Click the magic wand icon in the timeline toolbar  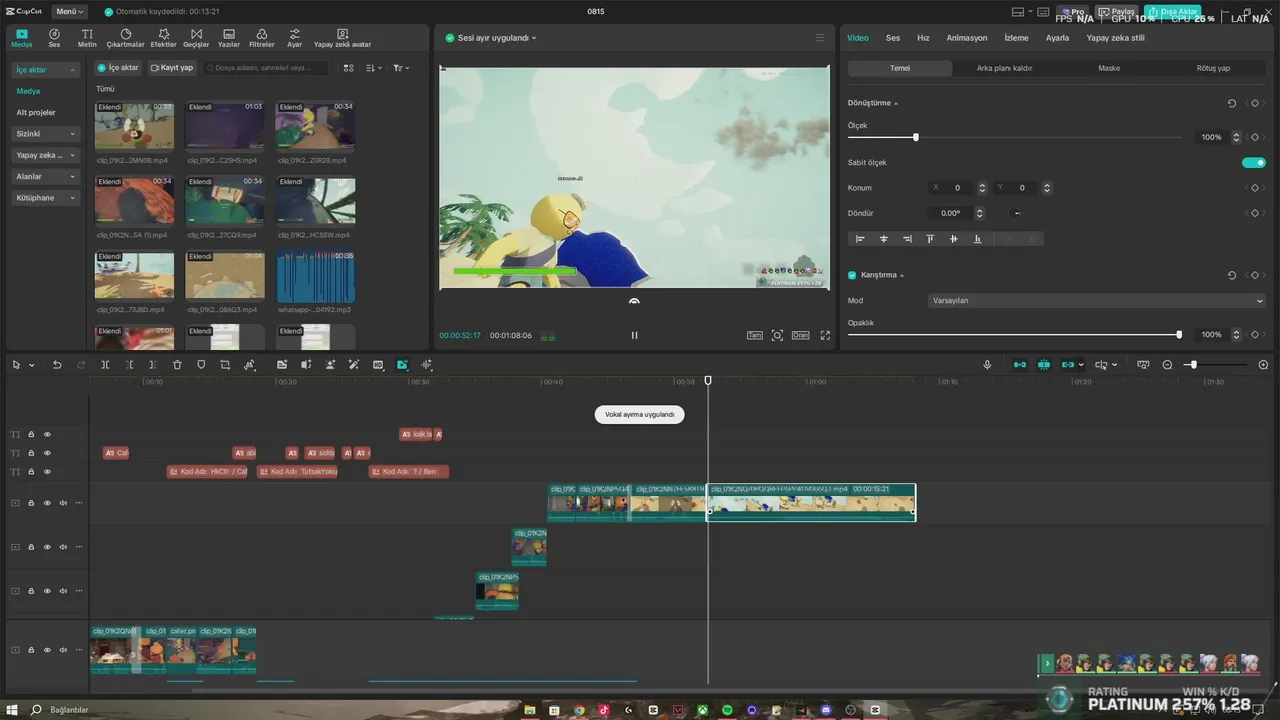353,365
